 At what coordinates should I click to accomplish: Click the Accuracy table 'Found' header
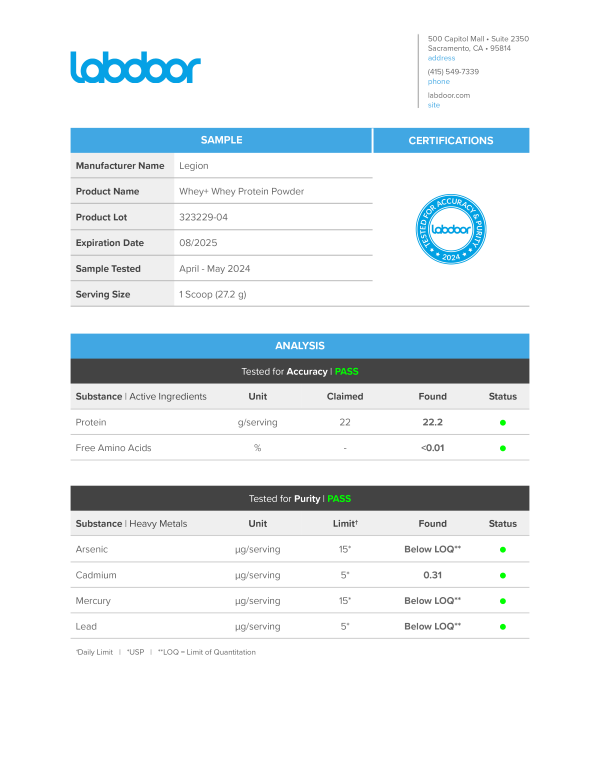pos(433,396)
